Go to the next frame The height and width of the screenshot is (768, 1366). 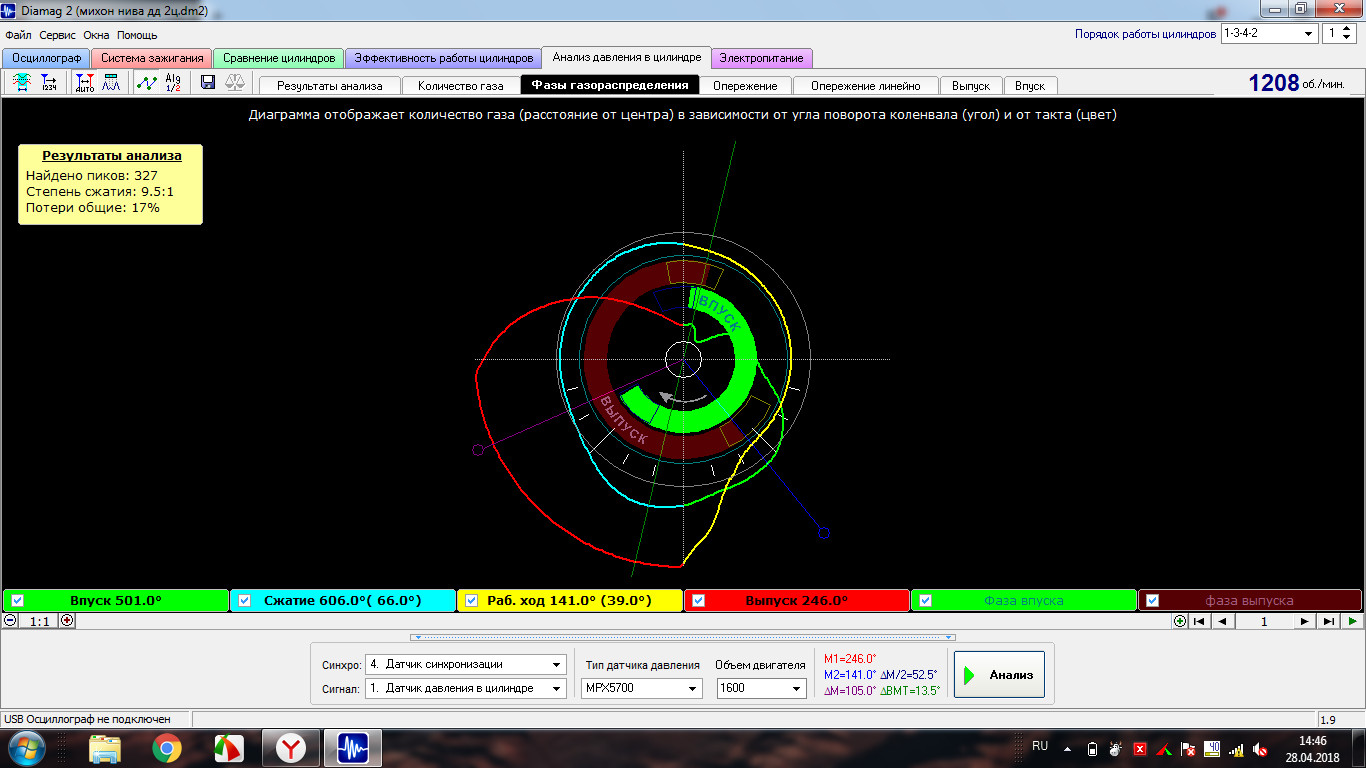1304,621
